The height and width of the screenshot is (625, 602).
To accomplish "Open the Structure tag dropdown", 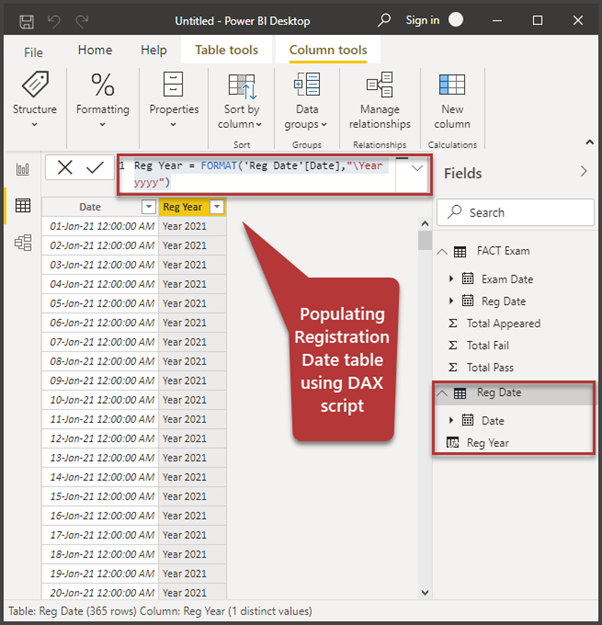I will pyautogui.click(x=35, y=100).
